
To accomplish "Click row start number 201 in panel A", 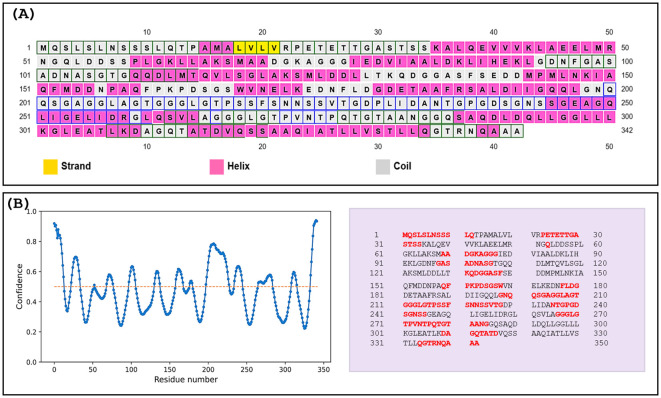I will pos(25,103).
